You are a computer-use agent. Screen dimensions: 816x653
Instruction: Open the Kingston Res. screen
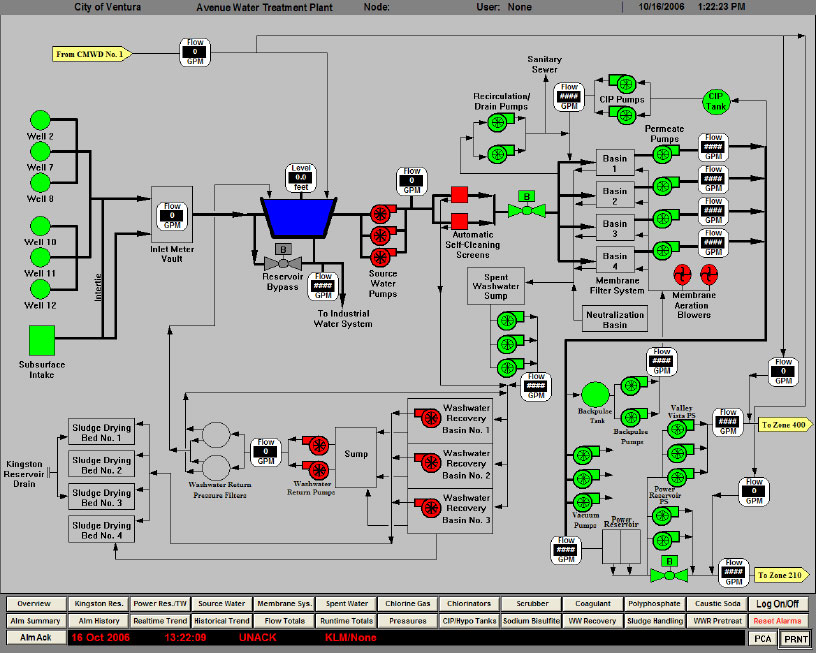tap(98, 604)
